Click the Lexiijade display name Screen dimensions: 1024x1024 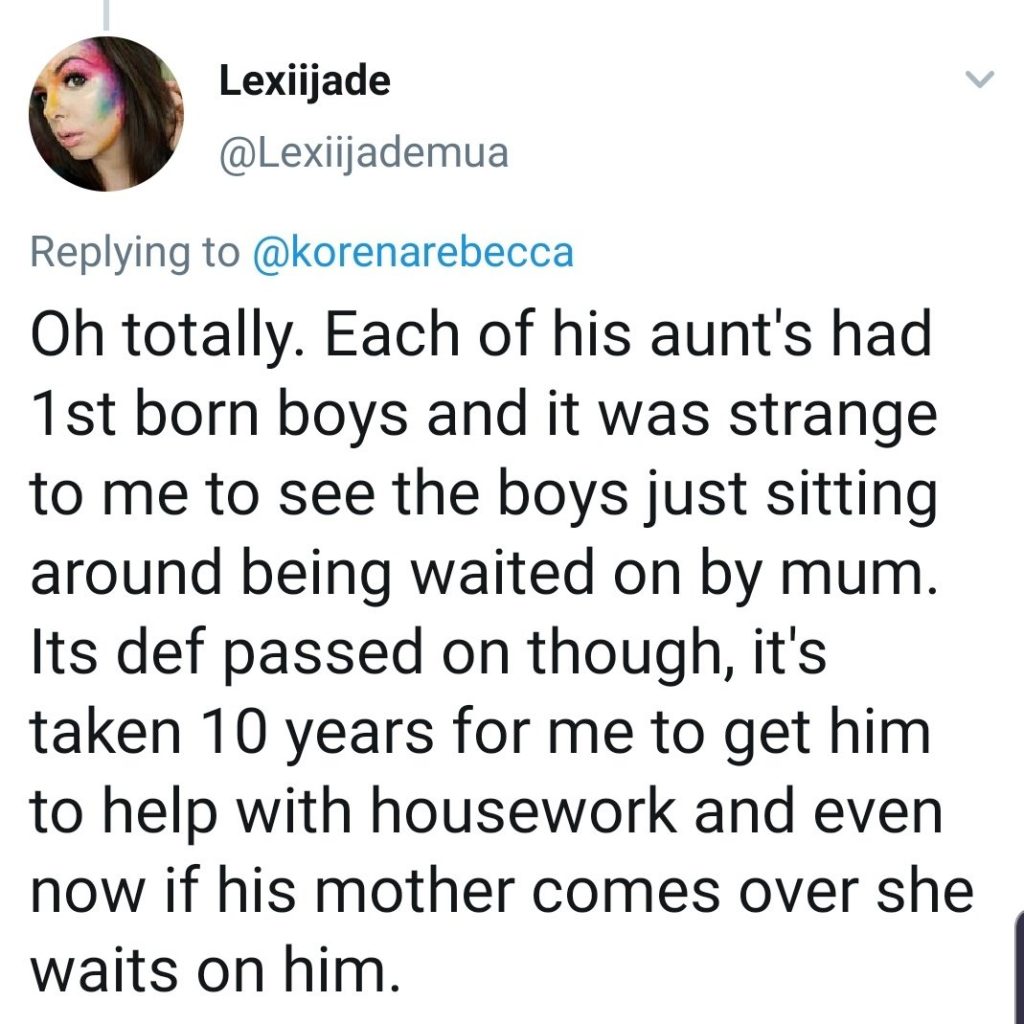304,83
